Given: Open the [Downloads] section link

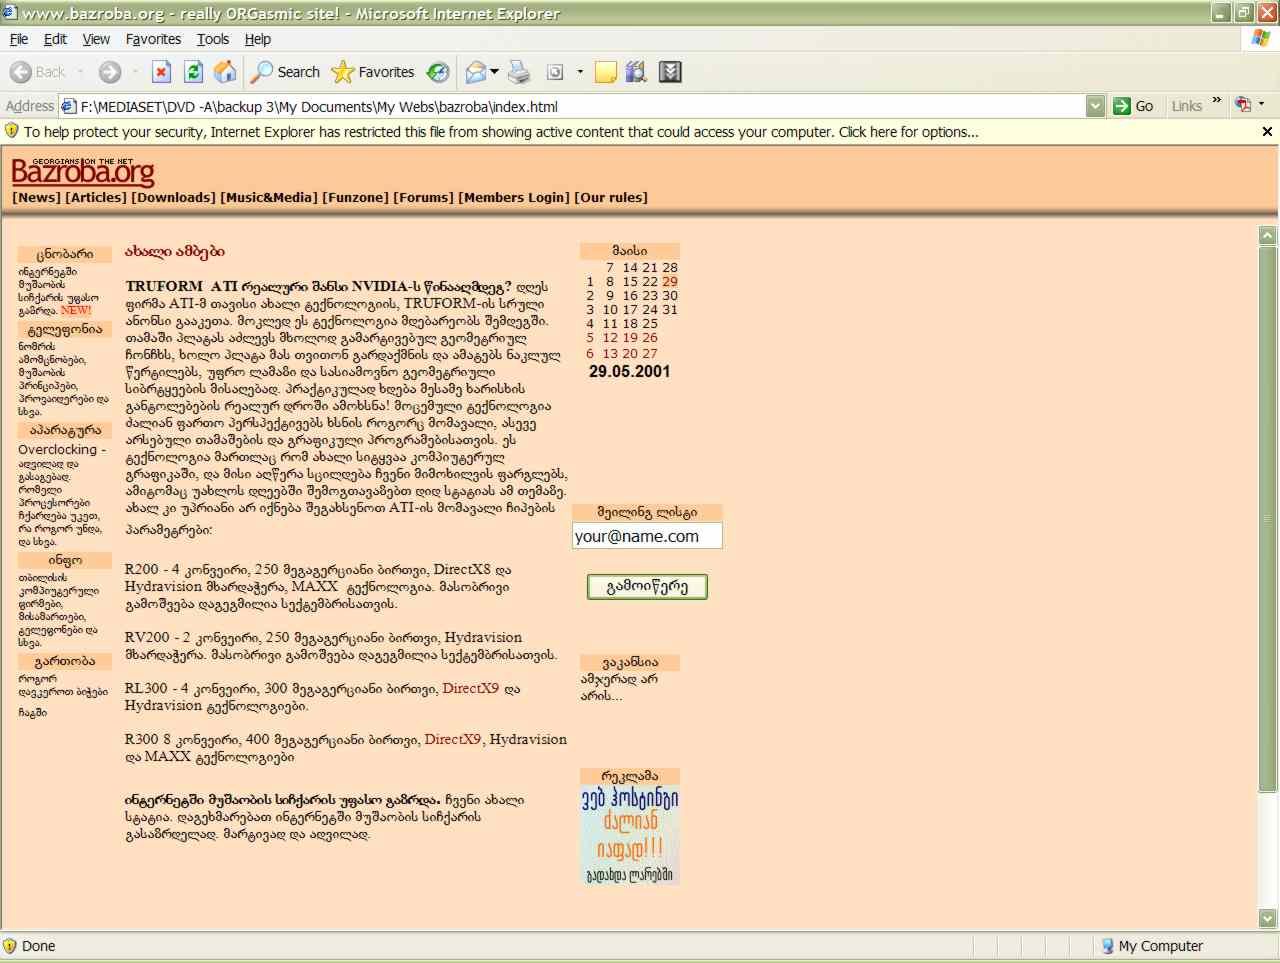Looking at the screenshot, I should 173,198.
